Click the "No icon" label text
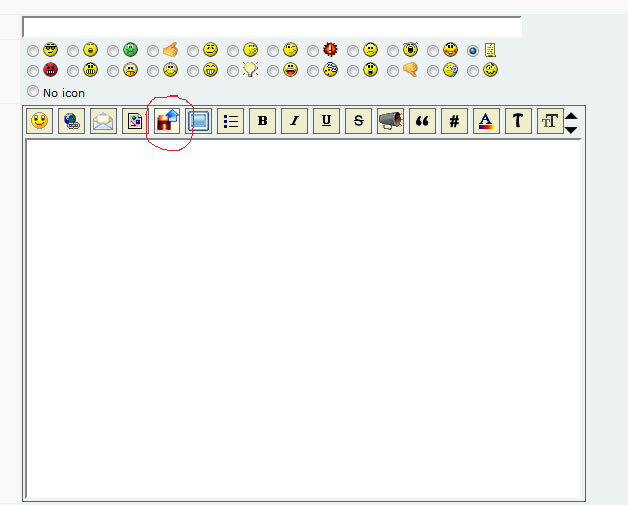 coord(64,93)
